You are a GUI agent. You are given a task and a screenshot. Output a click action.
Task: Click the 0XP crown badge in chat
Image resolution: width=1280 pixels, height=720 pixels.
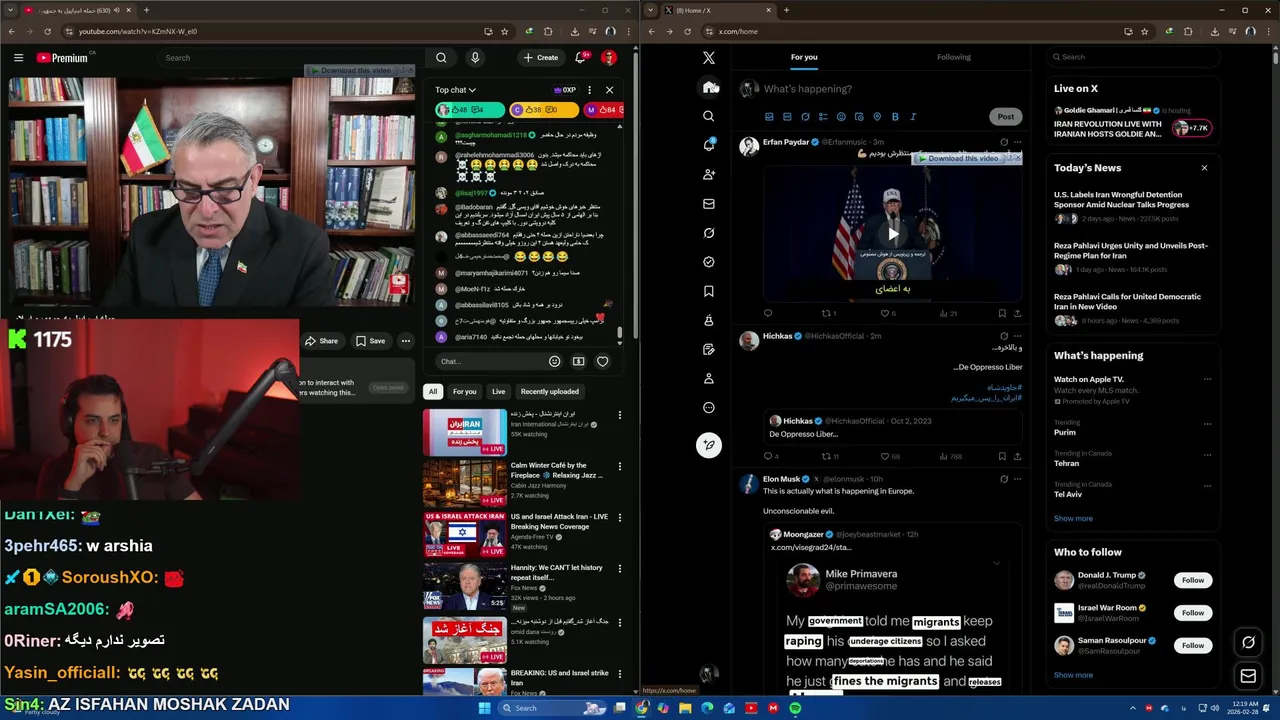pos(565,90)
